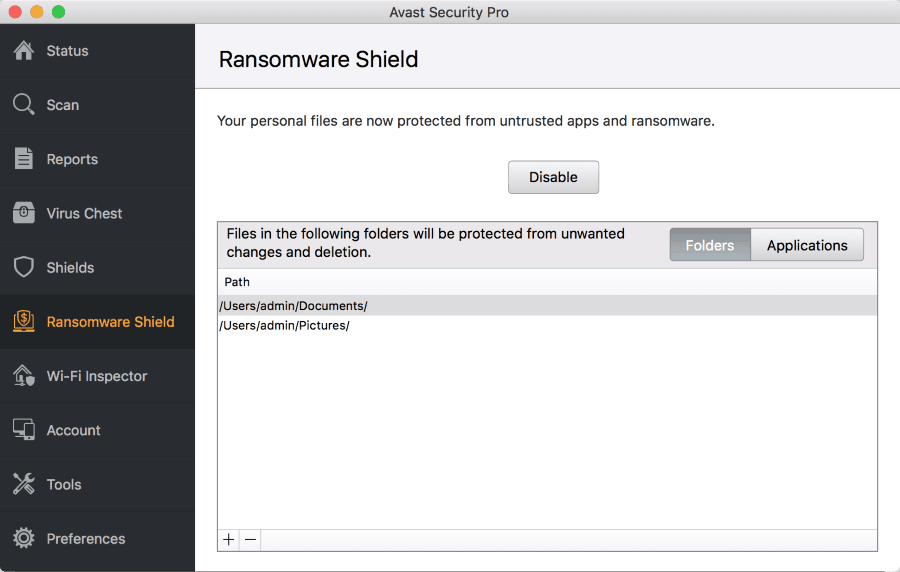The width and height of the screenshot is (900, 572).
Task: Select the /Users/admin/Pictures/ row
Action: tap(547, 325)
